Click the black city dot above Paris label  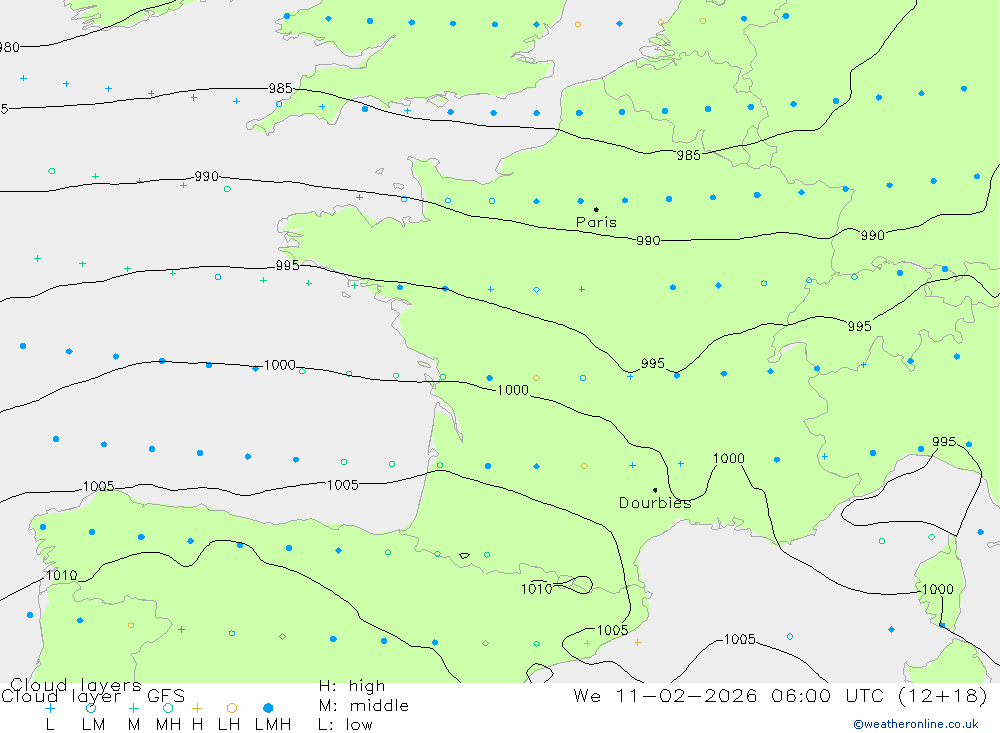[x=596, y=209]
